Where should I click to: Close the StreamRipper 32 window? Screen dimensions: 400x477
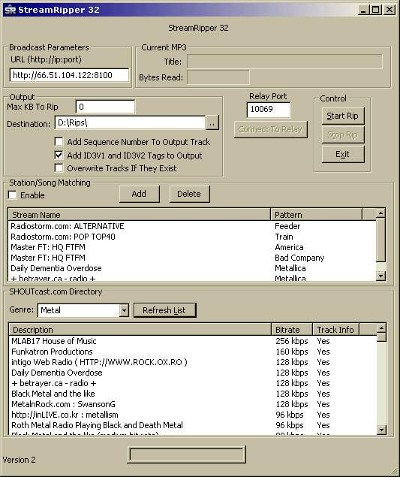coord(389,10)
